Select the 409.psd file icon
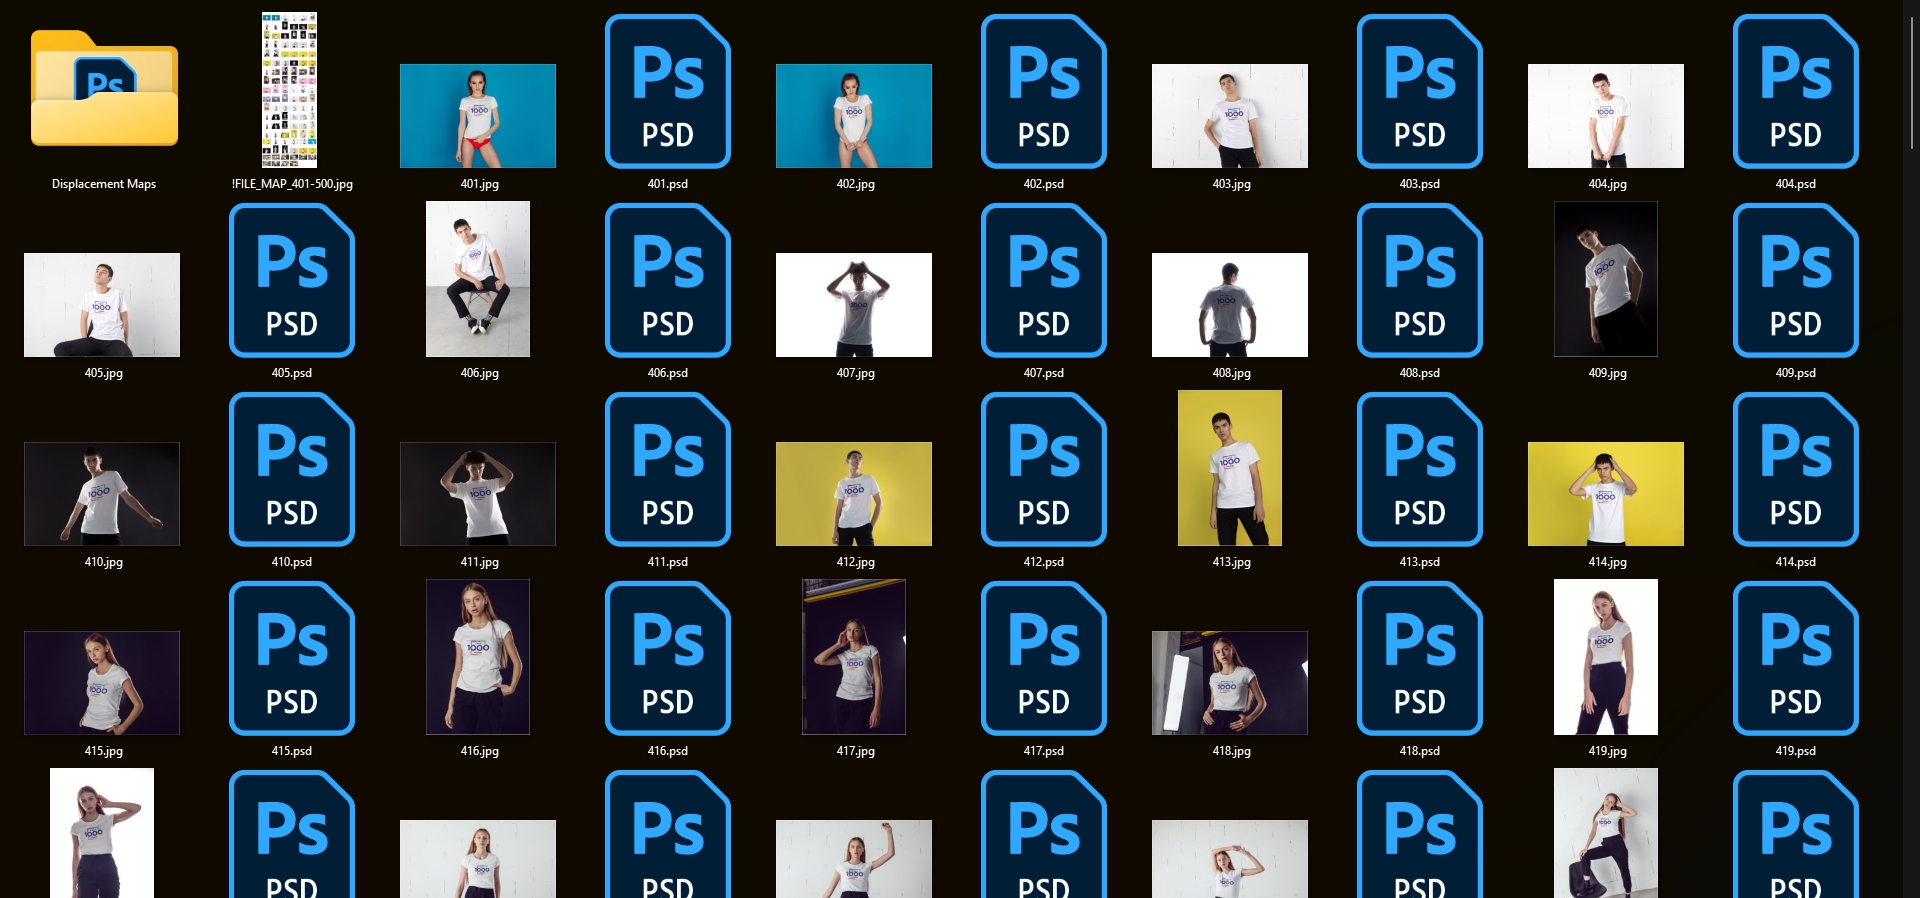 pyautogui.click(x=1795, y=281)
